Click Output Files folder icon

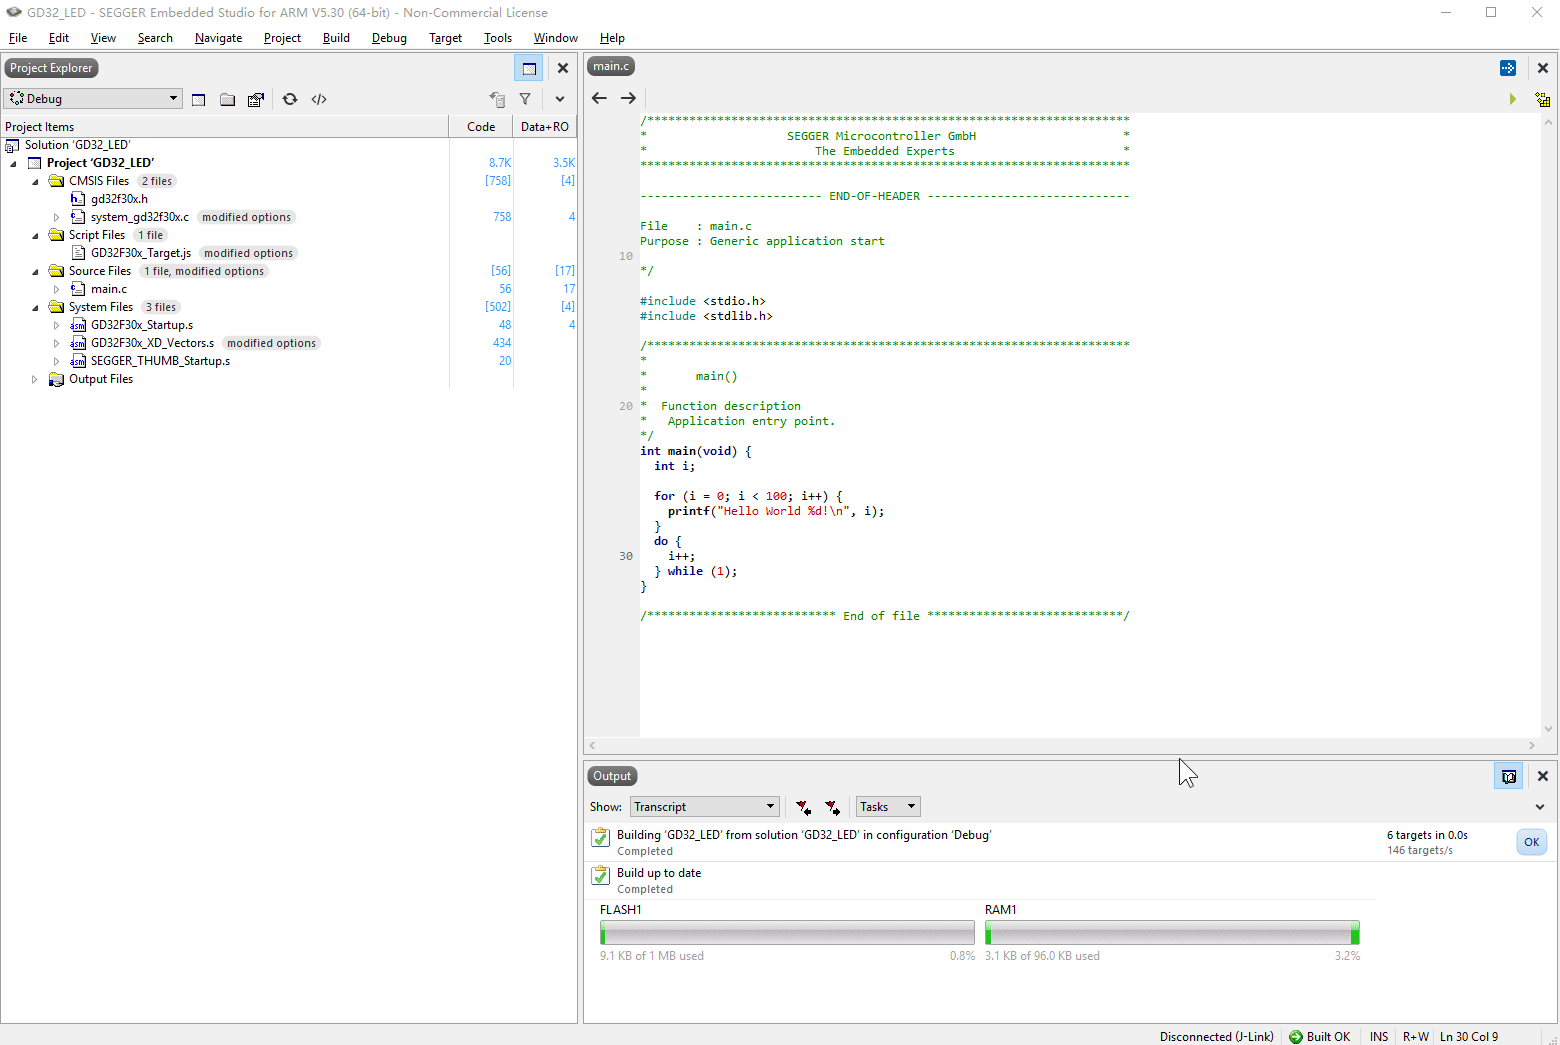pyautogui.click(x=56, y=379)
